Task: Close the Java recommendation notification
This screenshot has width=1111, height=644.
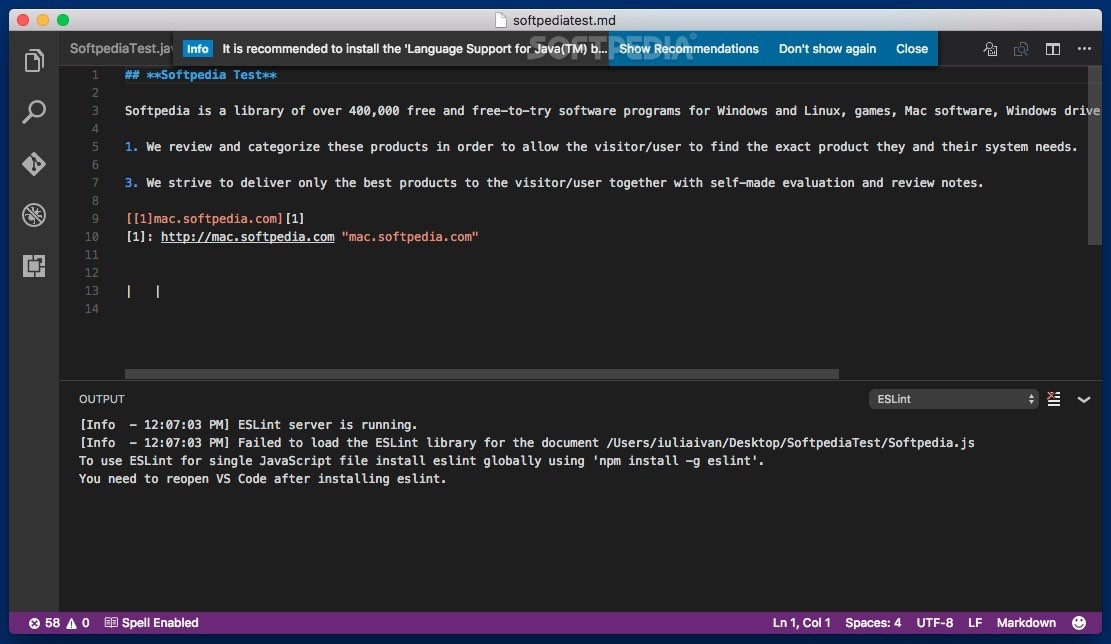Action: (912, 49)
